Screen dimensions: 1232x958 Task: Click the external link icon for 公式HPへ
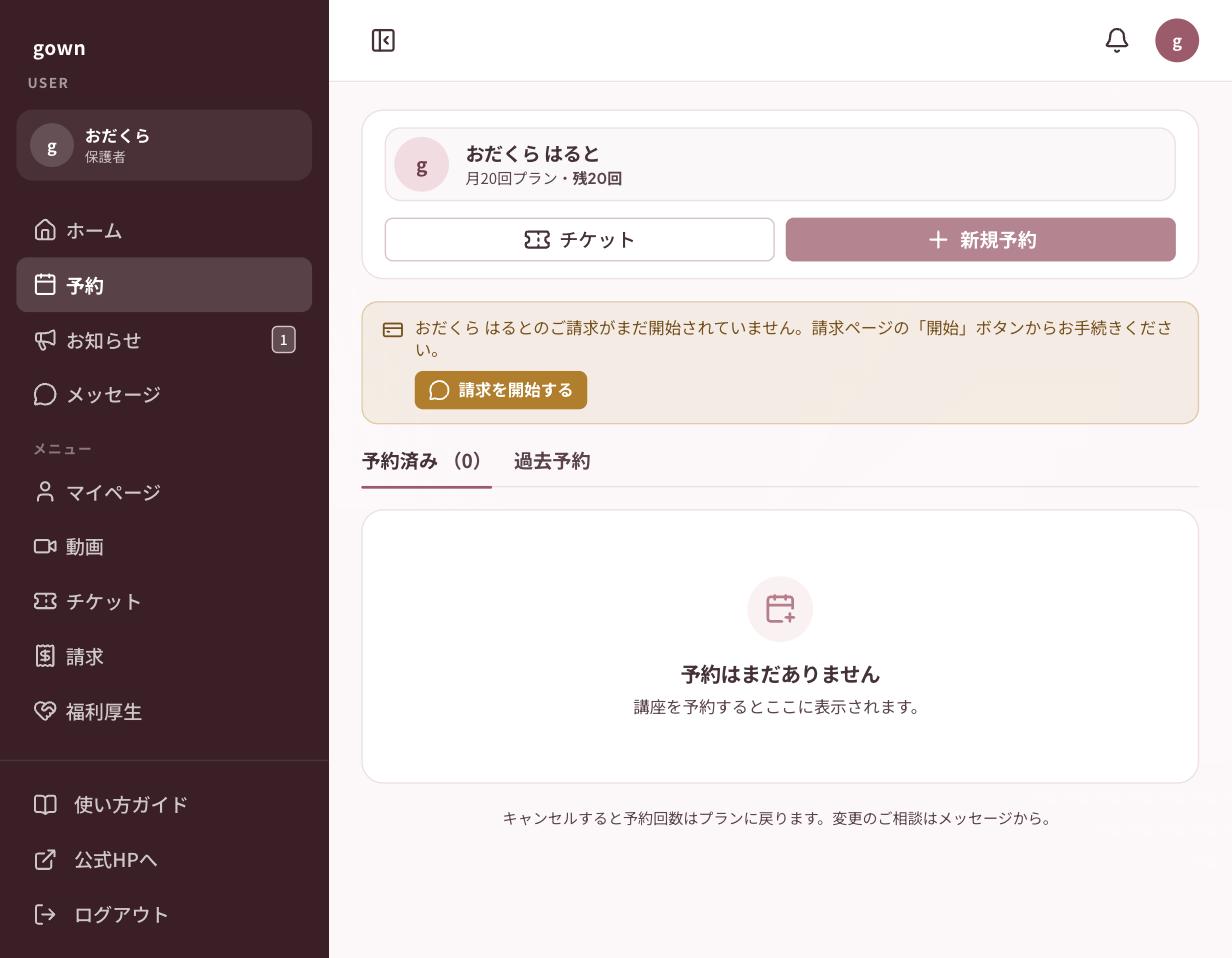tap(45, 859)
